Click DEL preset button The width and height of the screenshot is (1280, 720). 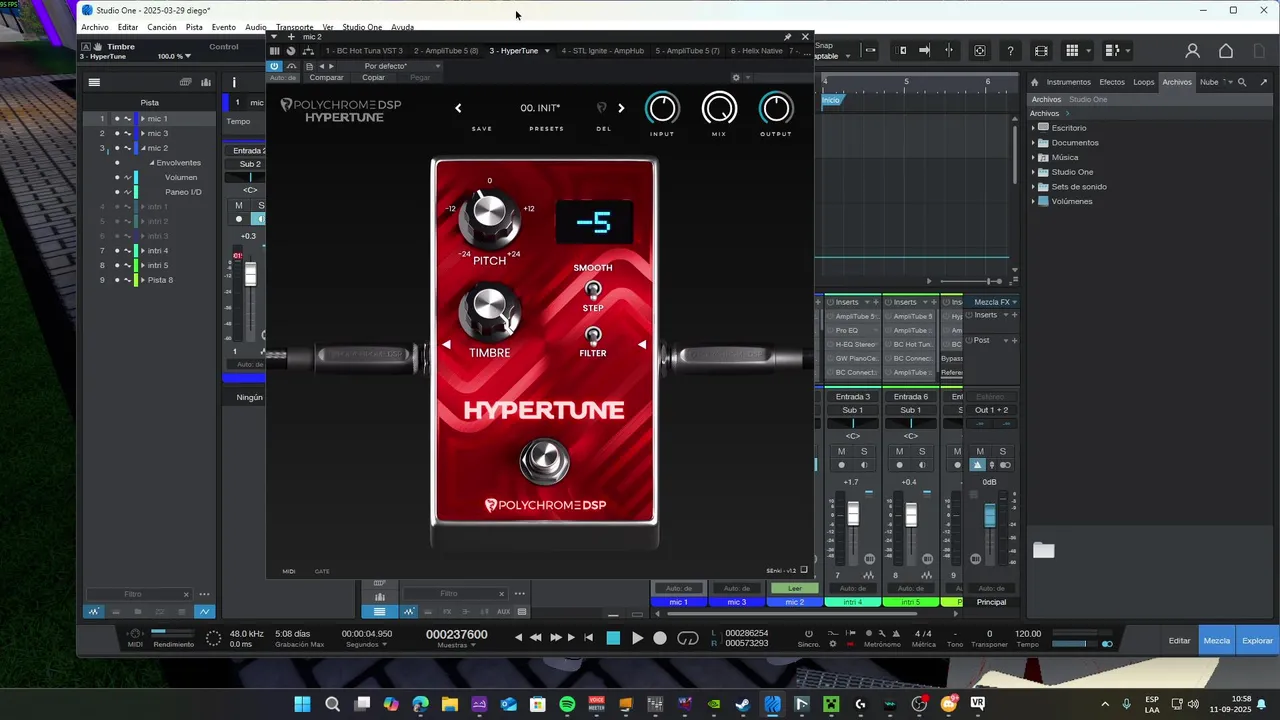click(x=604, y=129)
